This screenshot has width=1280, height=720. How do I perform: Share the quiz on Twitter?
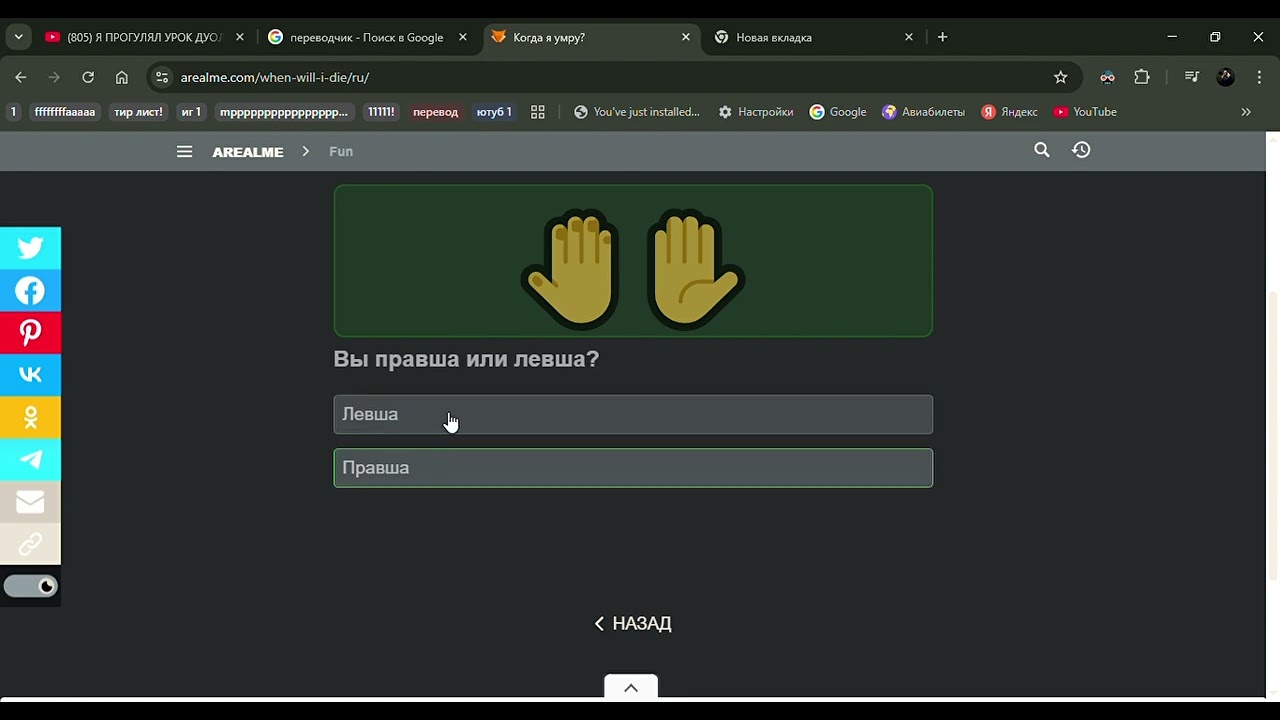coord(30,248)
